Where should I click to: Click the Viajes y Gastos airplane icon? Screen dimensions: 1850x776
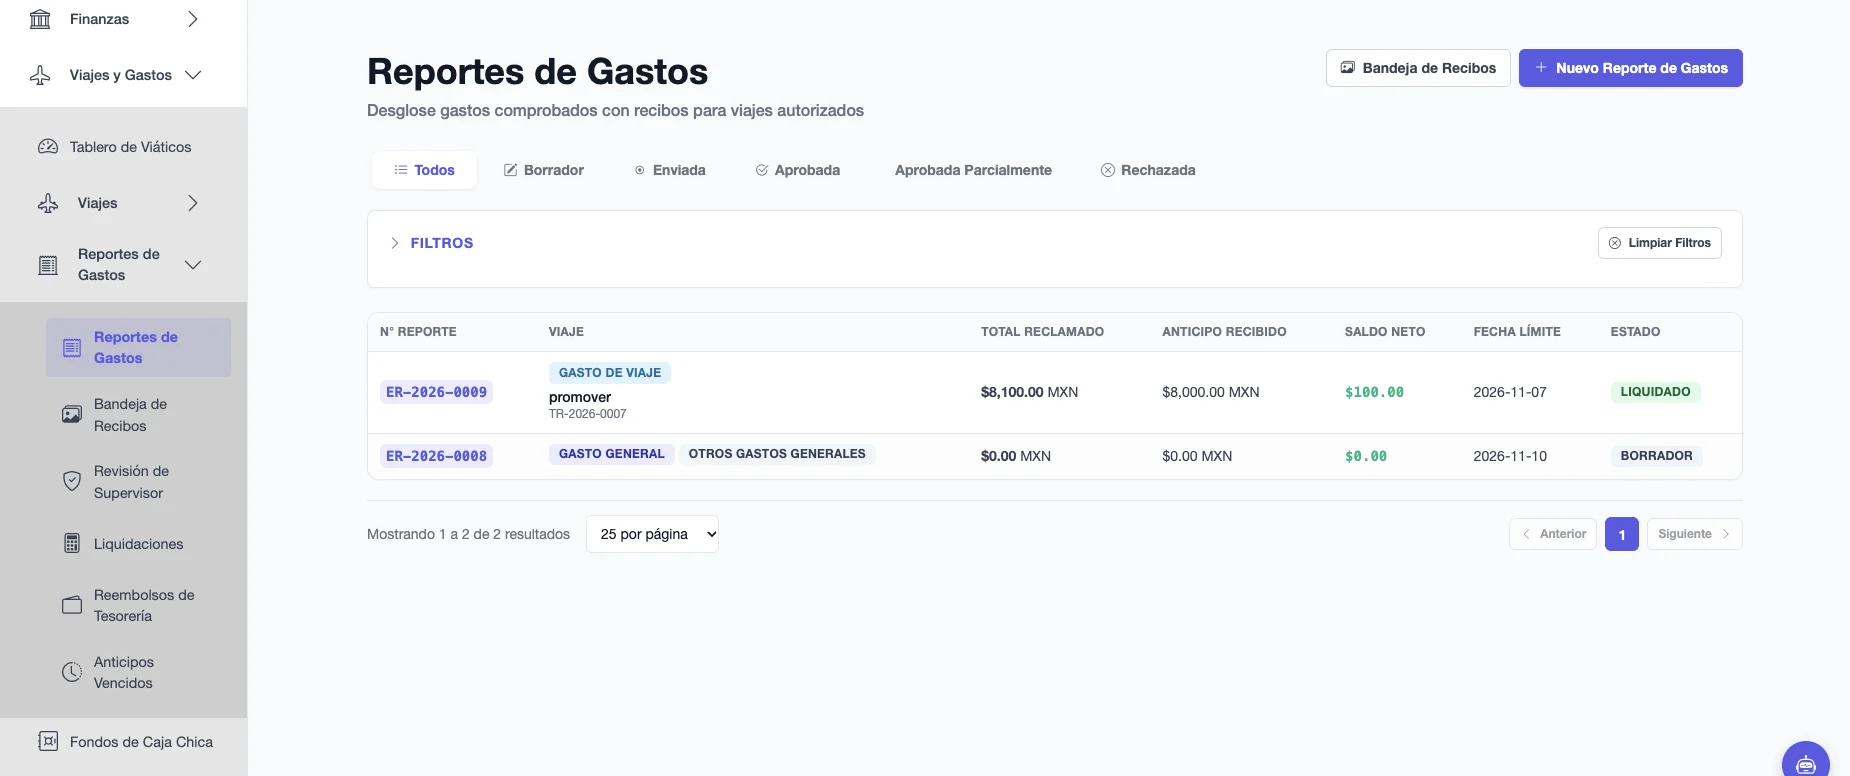[x=40, y=75]
